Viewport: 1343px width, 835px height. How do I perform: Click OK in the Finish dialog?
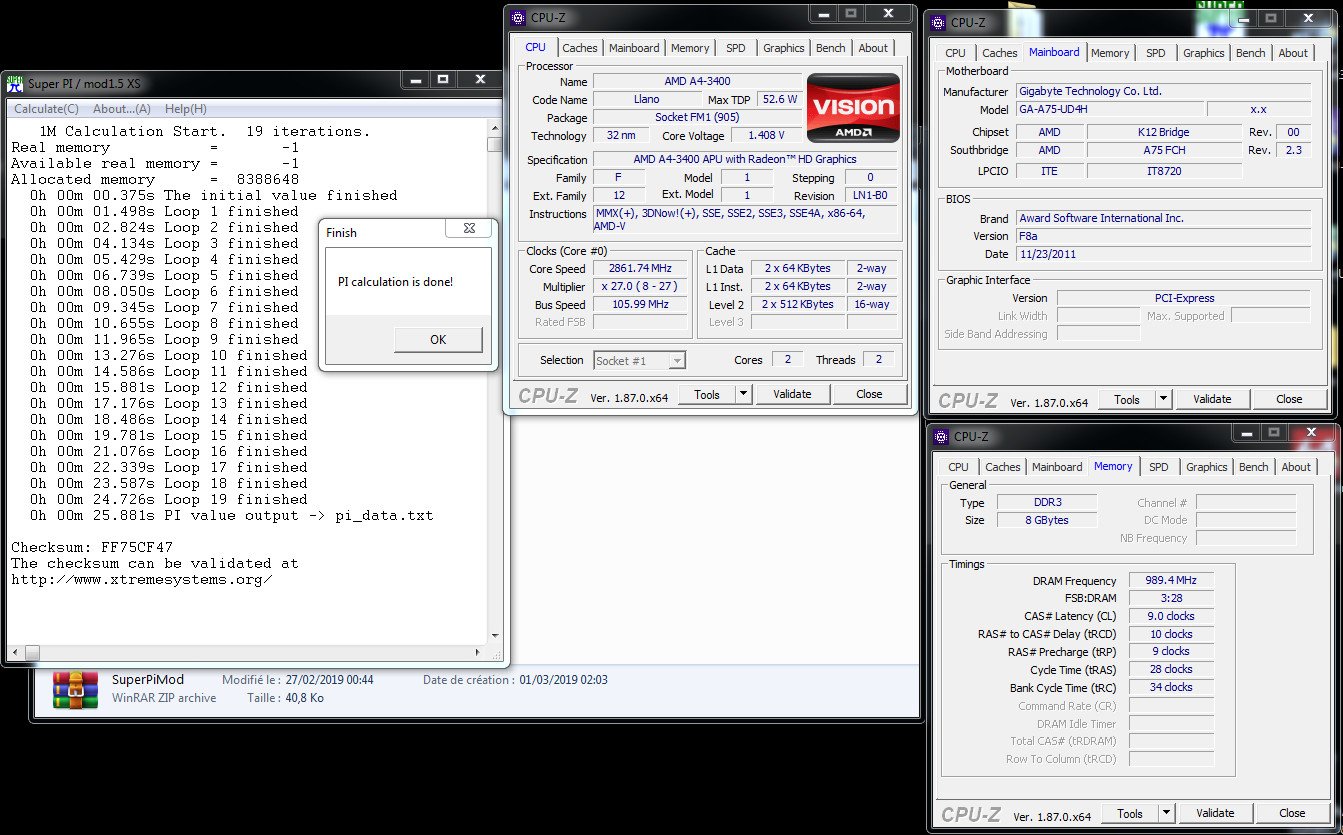438,339
